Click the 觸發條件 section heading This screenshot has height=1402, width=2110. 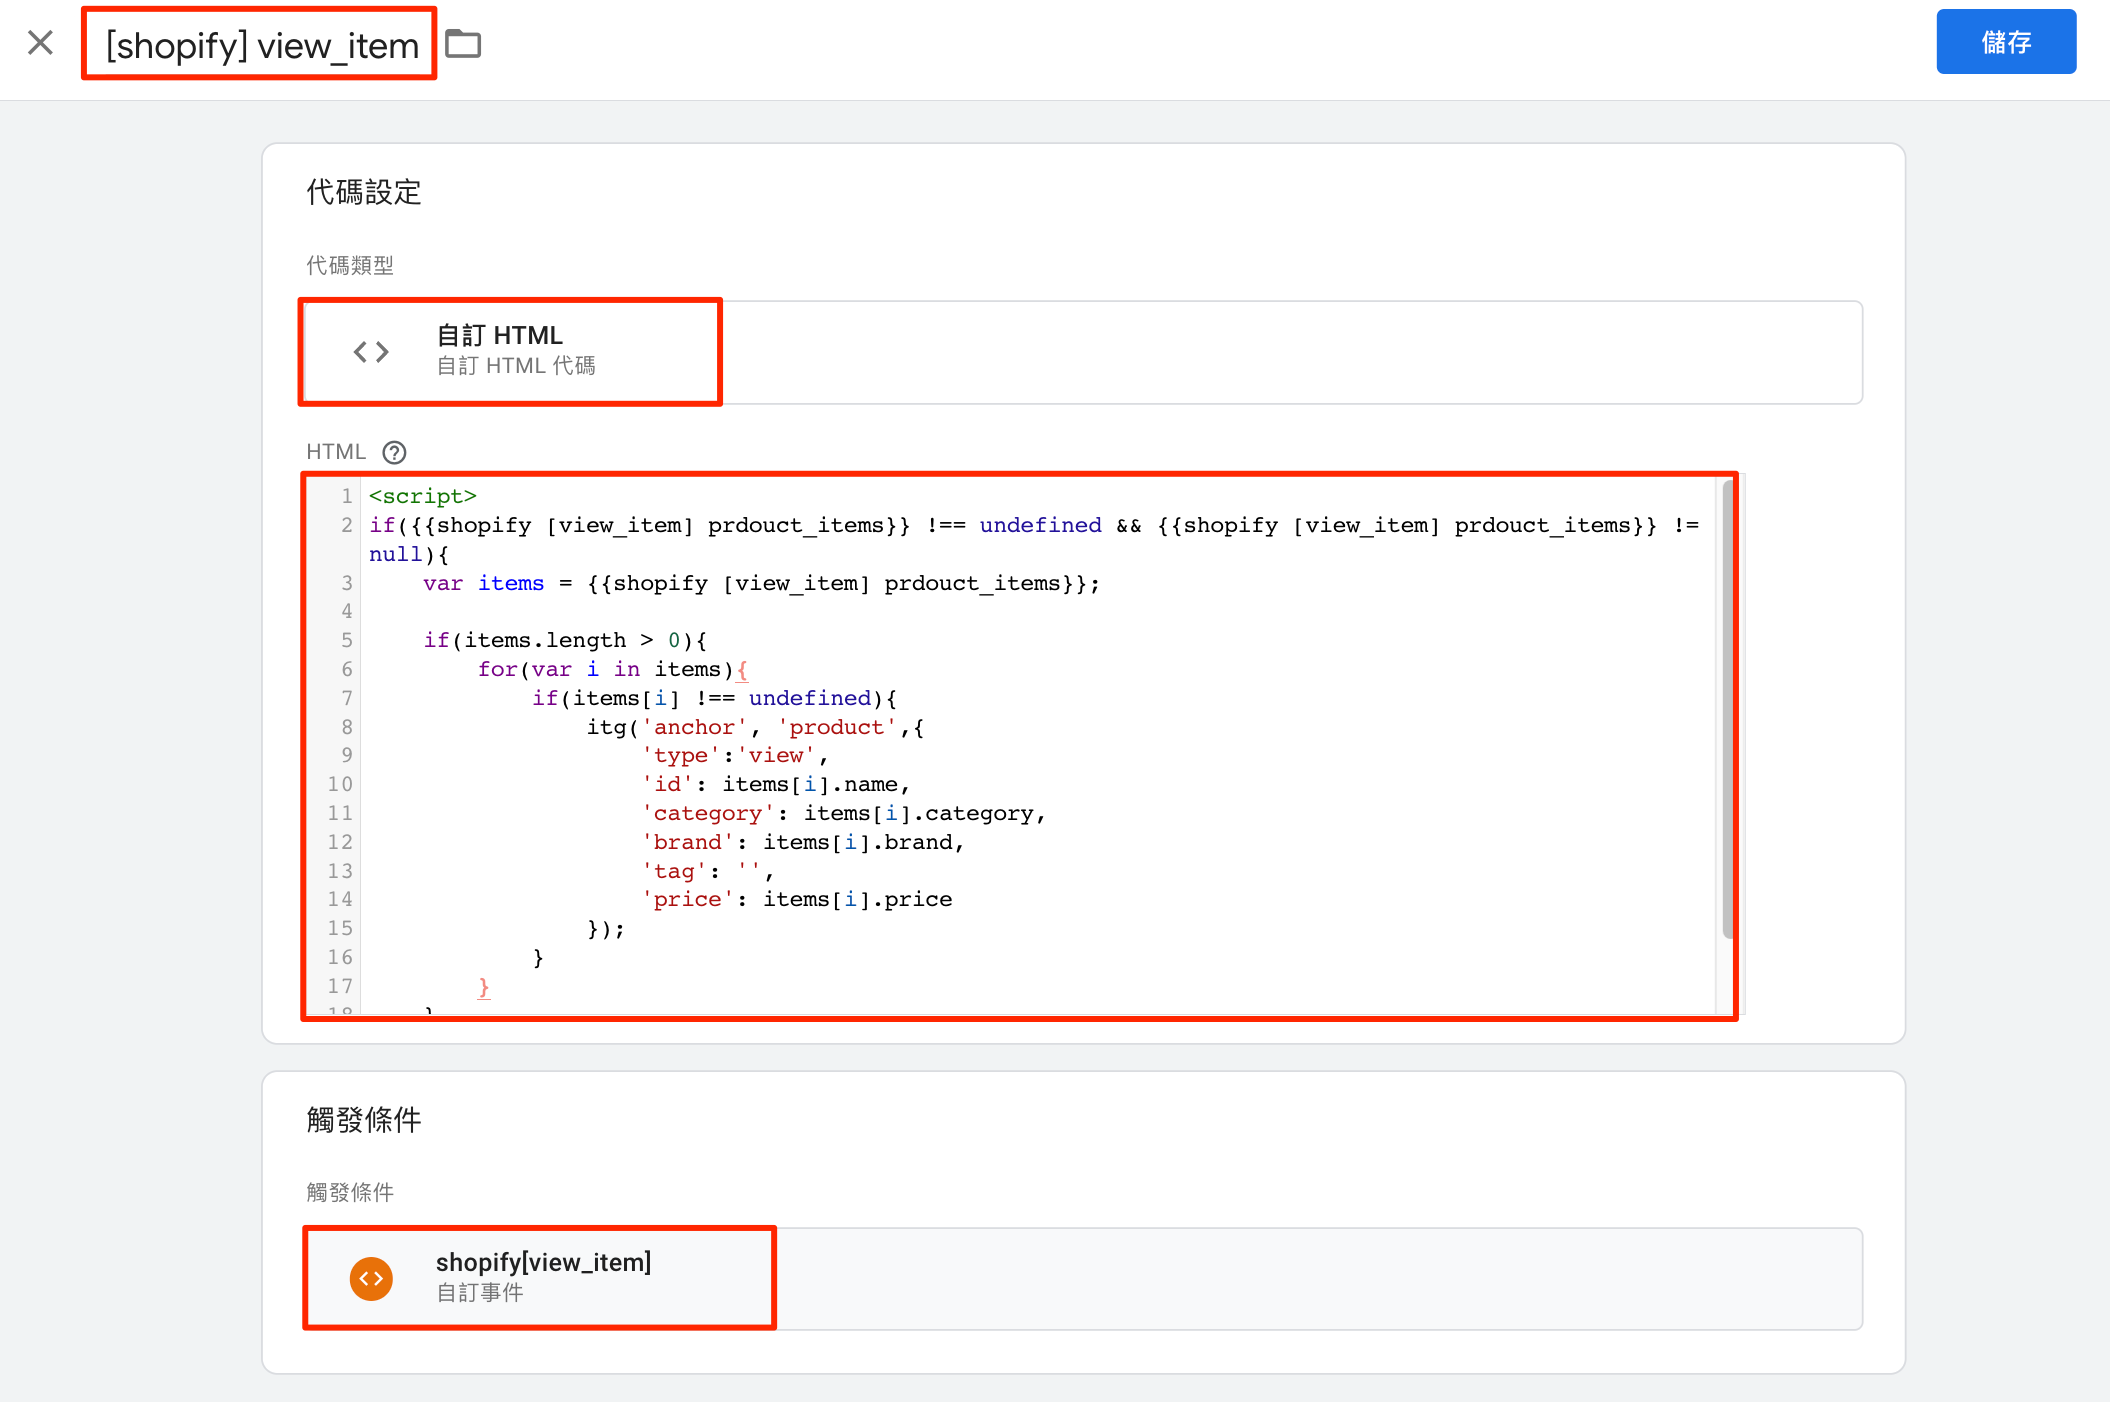tap(364, 1119)
